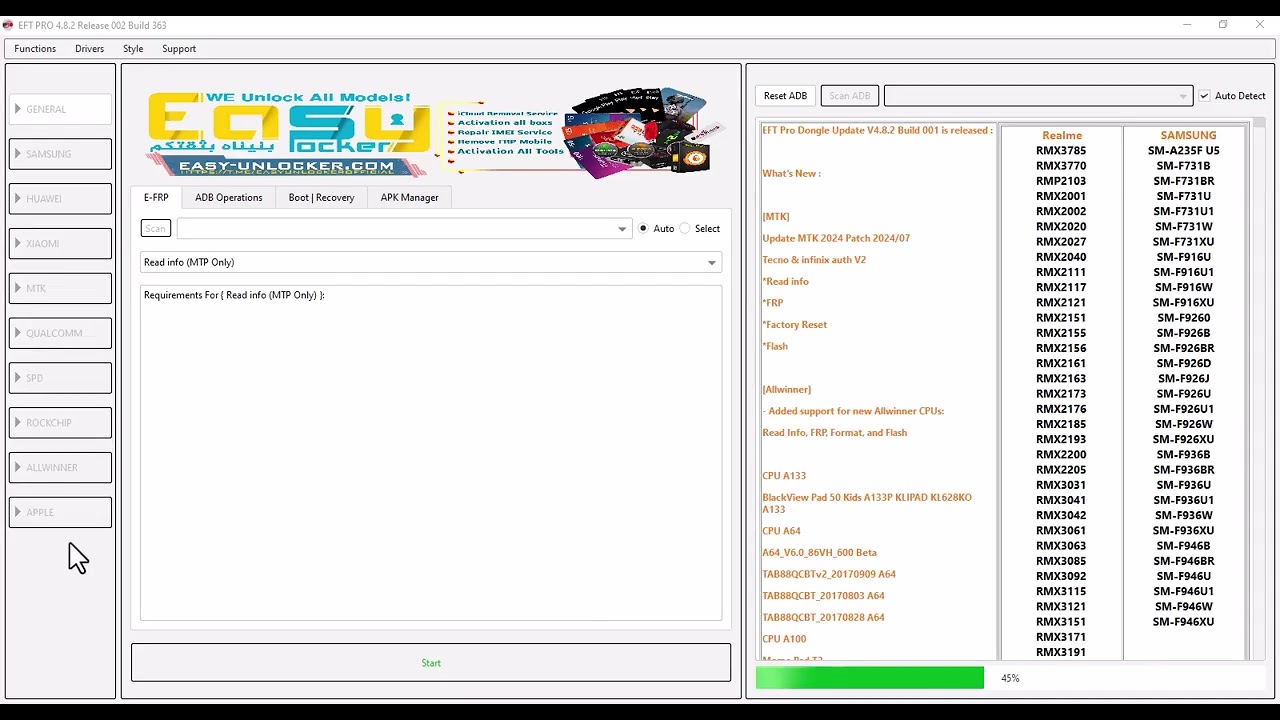Click the SM-F926B model entry
Viewport: 1280px width, 720px height.
pos(1184,333)
